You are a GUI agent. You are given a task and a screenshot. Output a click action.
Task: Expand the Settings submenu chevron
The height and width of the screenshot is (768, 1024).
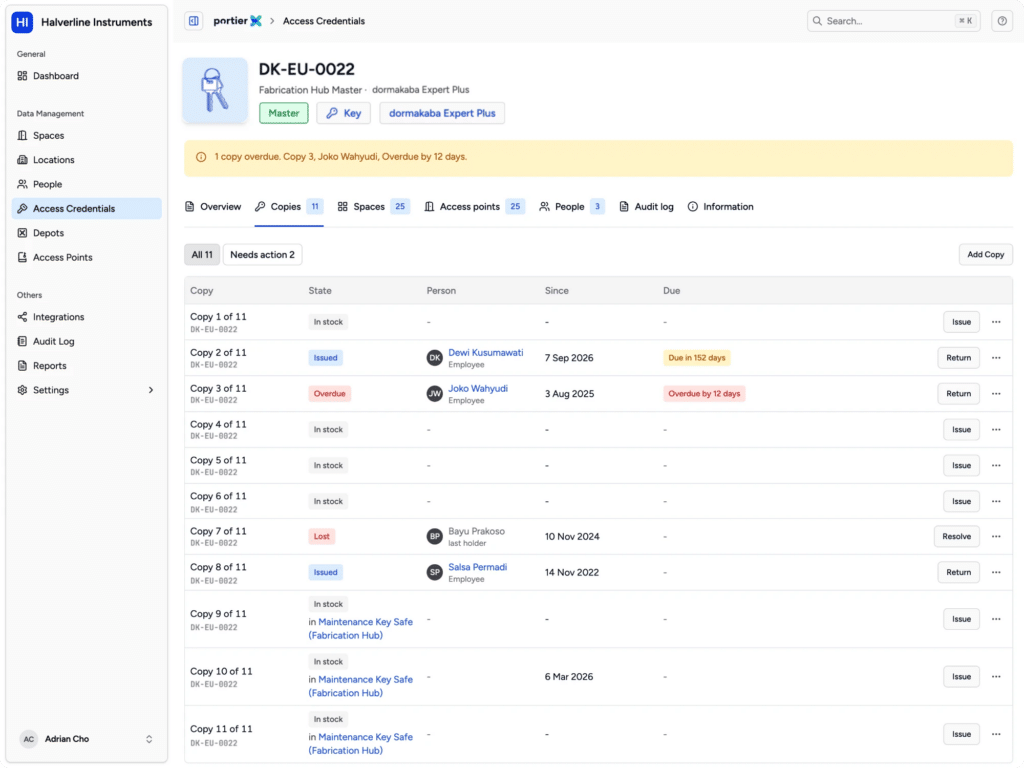[x=151, y=390]
